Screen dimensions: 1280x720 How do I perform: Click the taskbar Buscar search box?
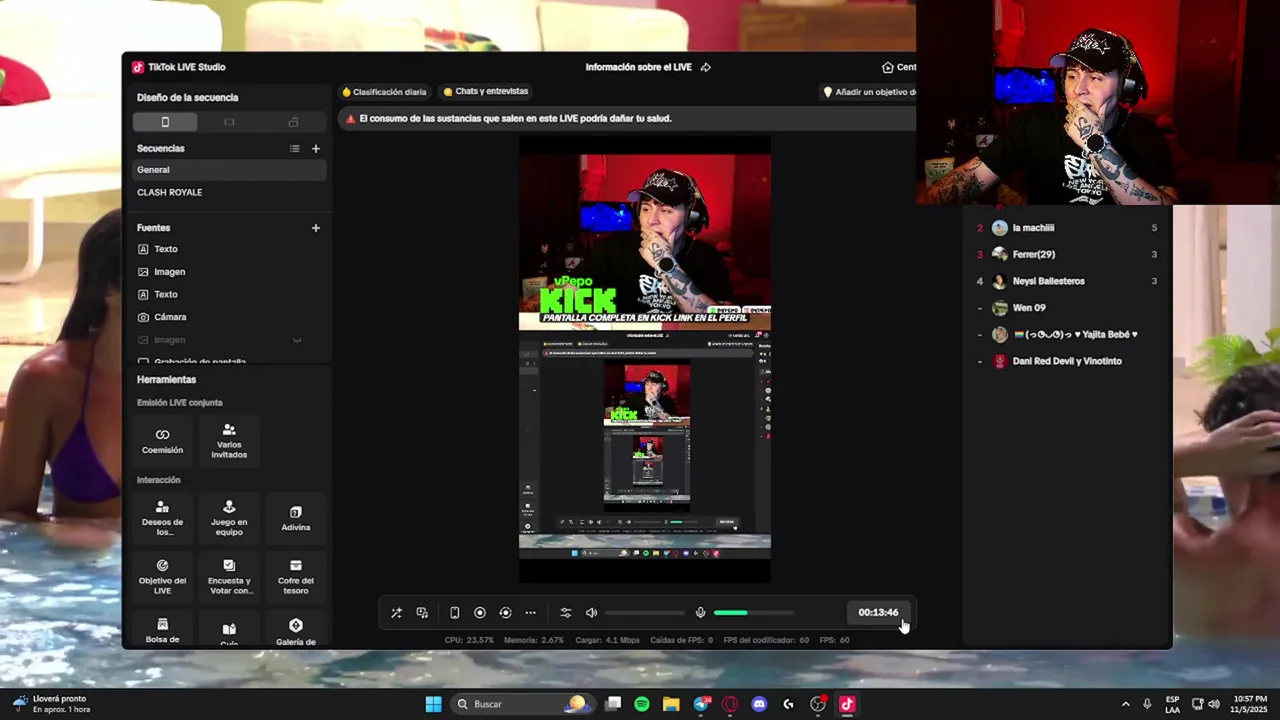pos(521,704)
